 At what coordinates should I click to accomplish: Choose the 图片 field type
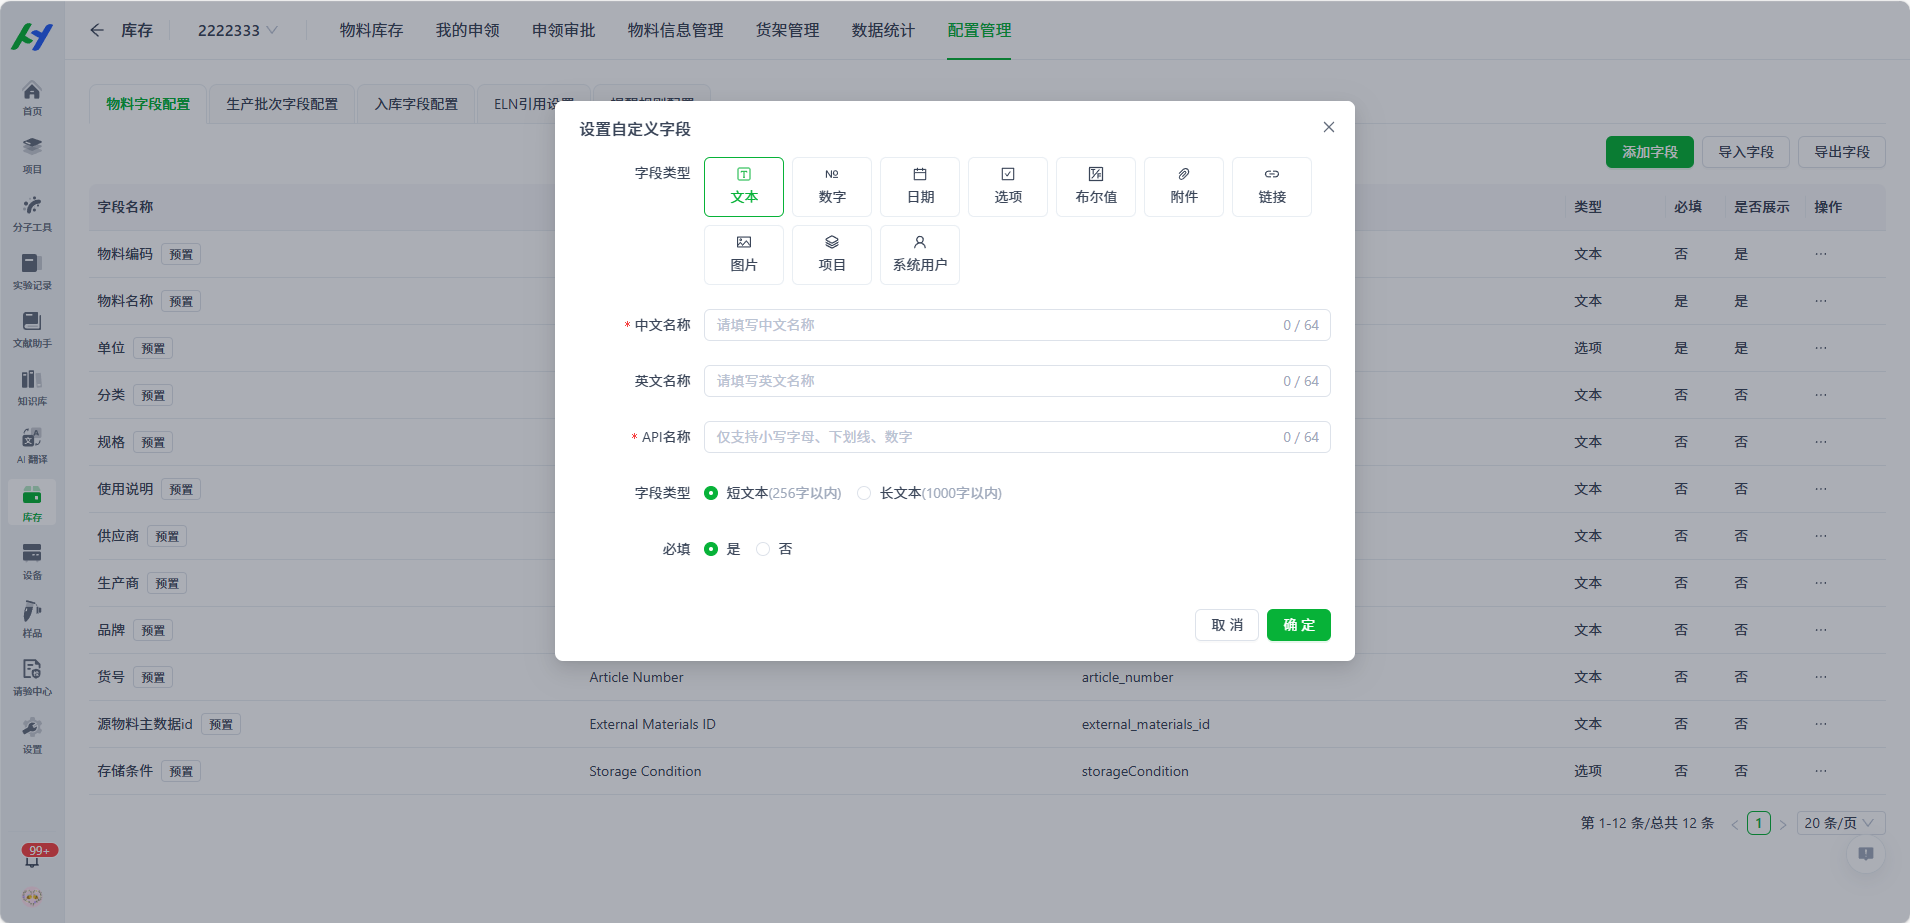point(743,254)
